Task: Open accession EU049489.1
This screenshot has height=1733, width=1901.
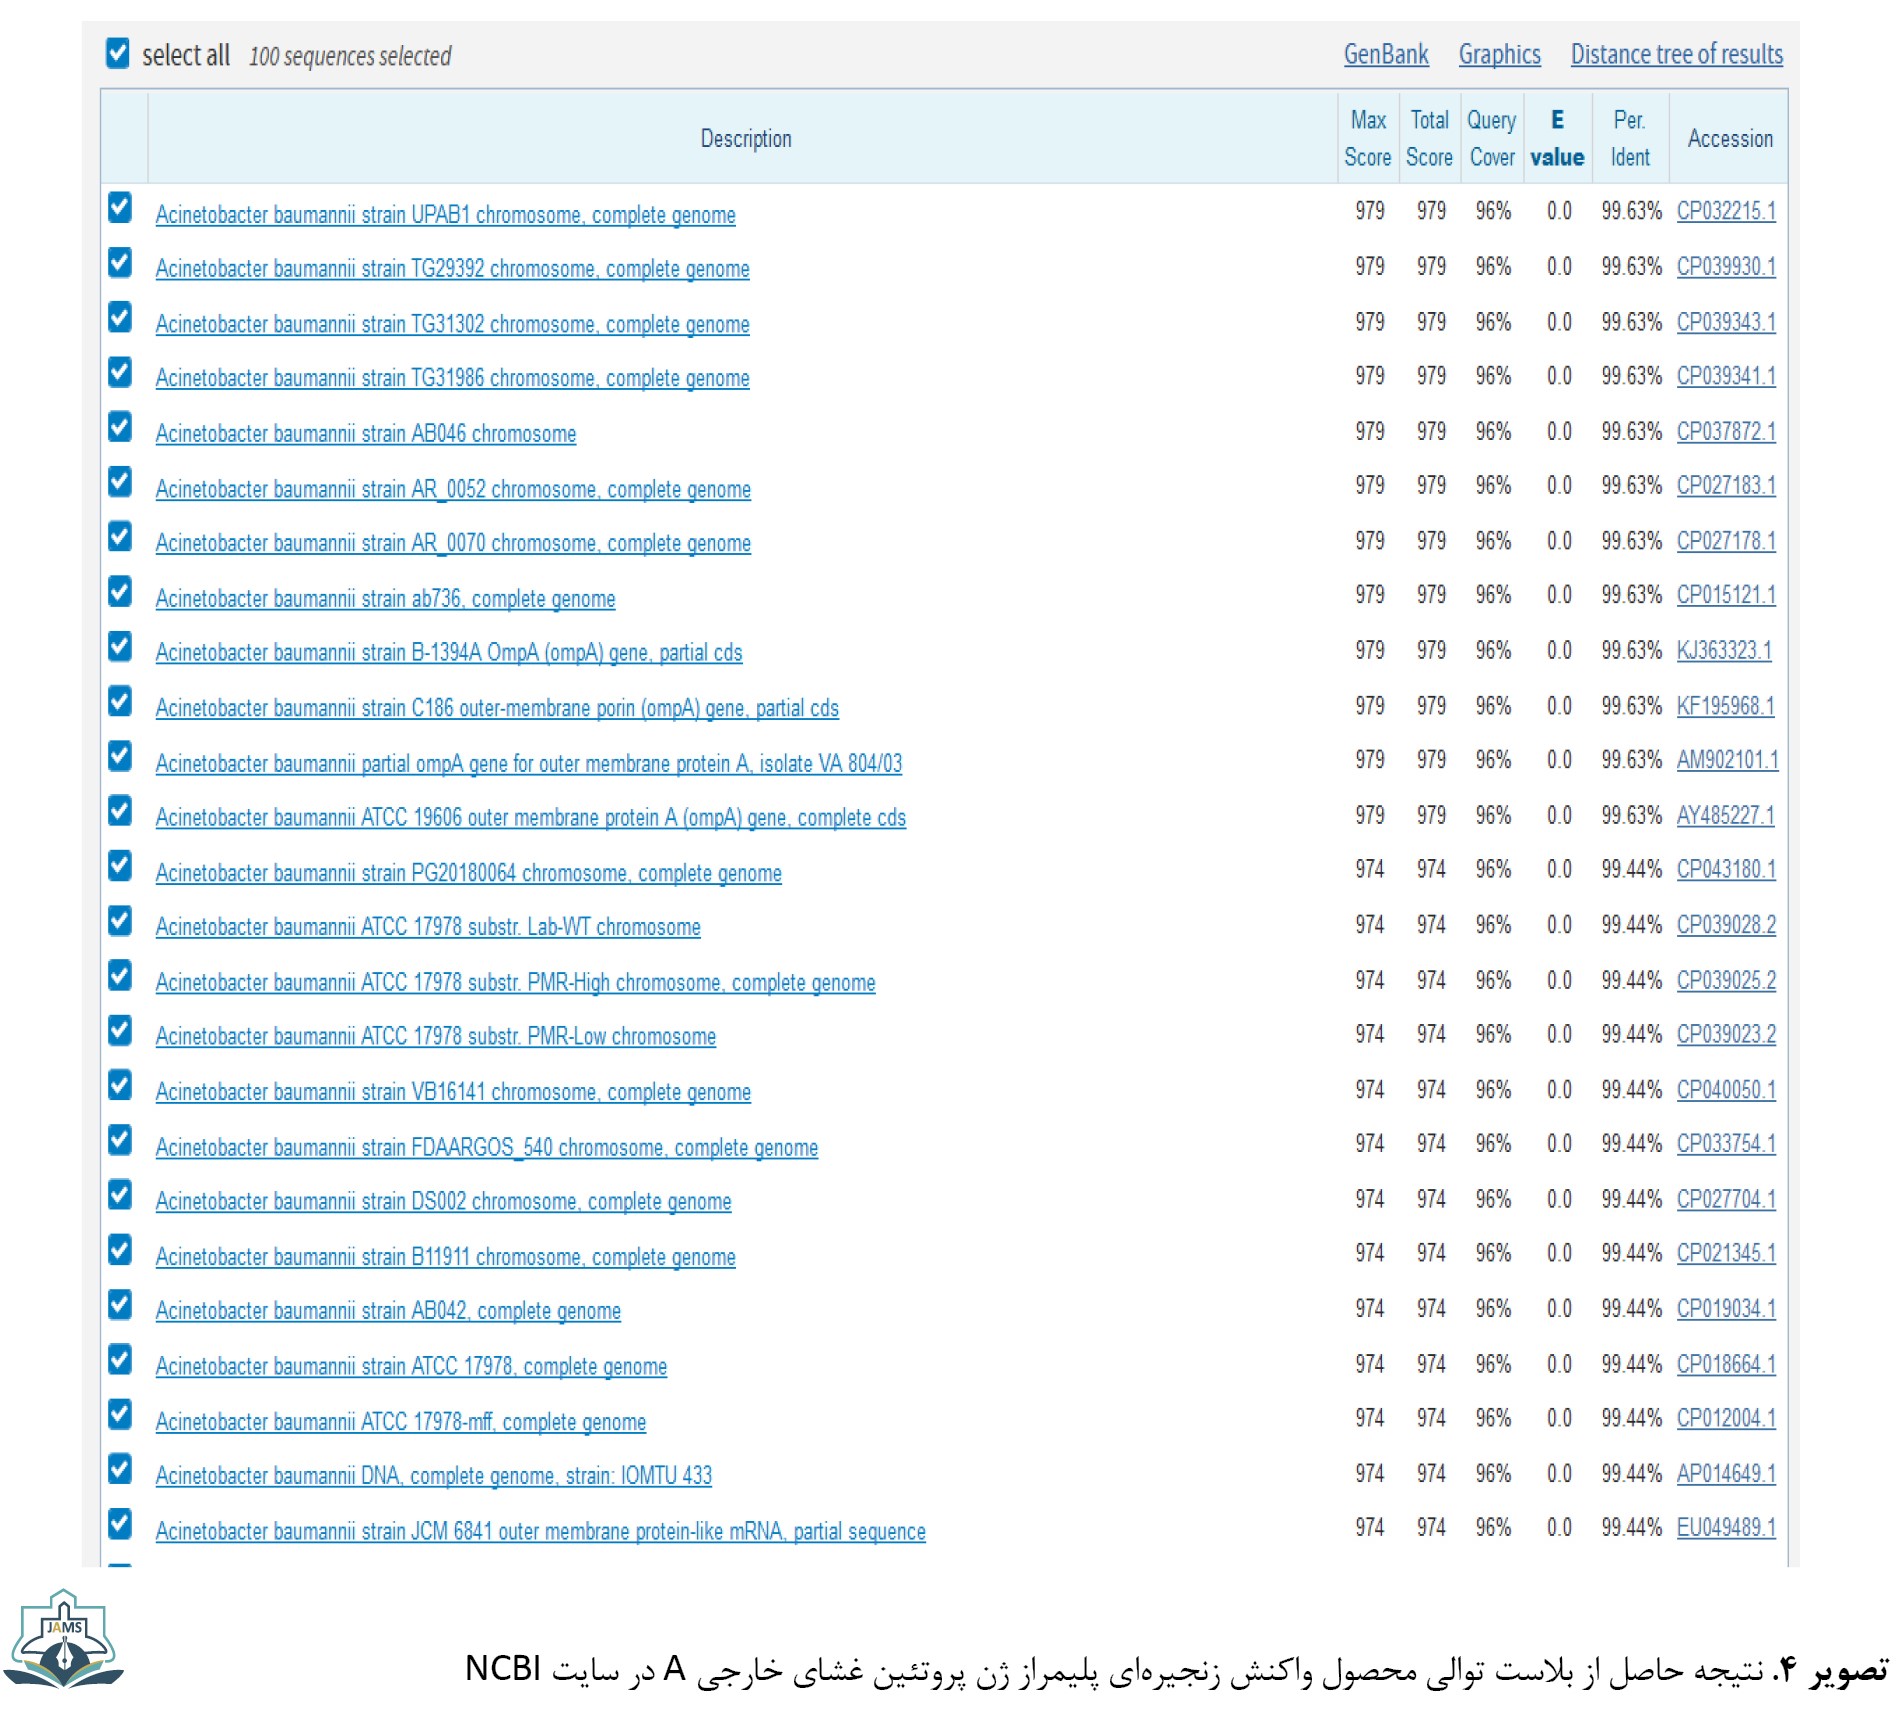Action: click(x=1726, y=1528)
